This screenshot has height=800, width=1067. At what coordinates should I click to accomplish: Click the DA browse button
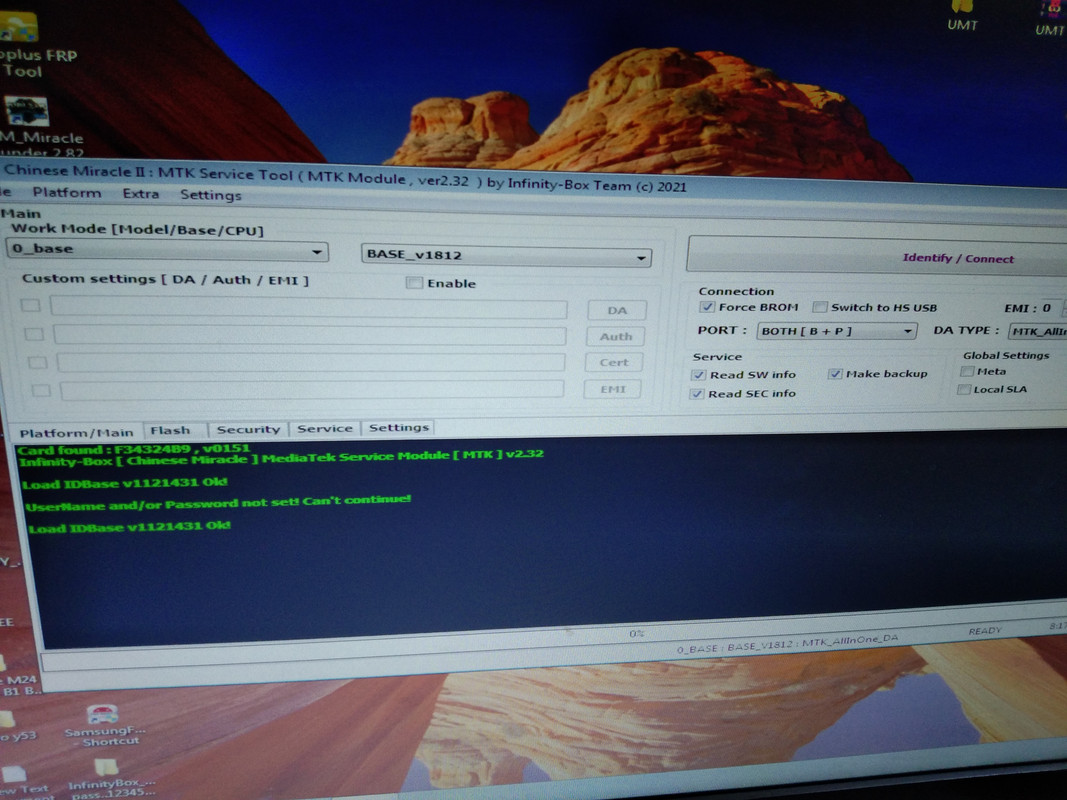click(617, 311)
